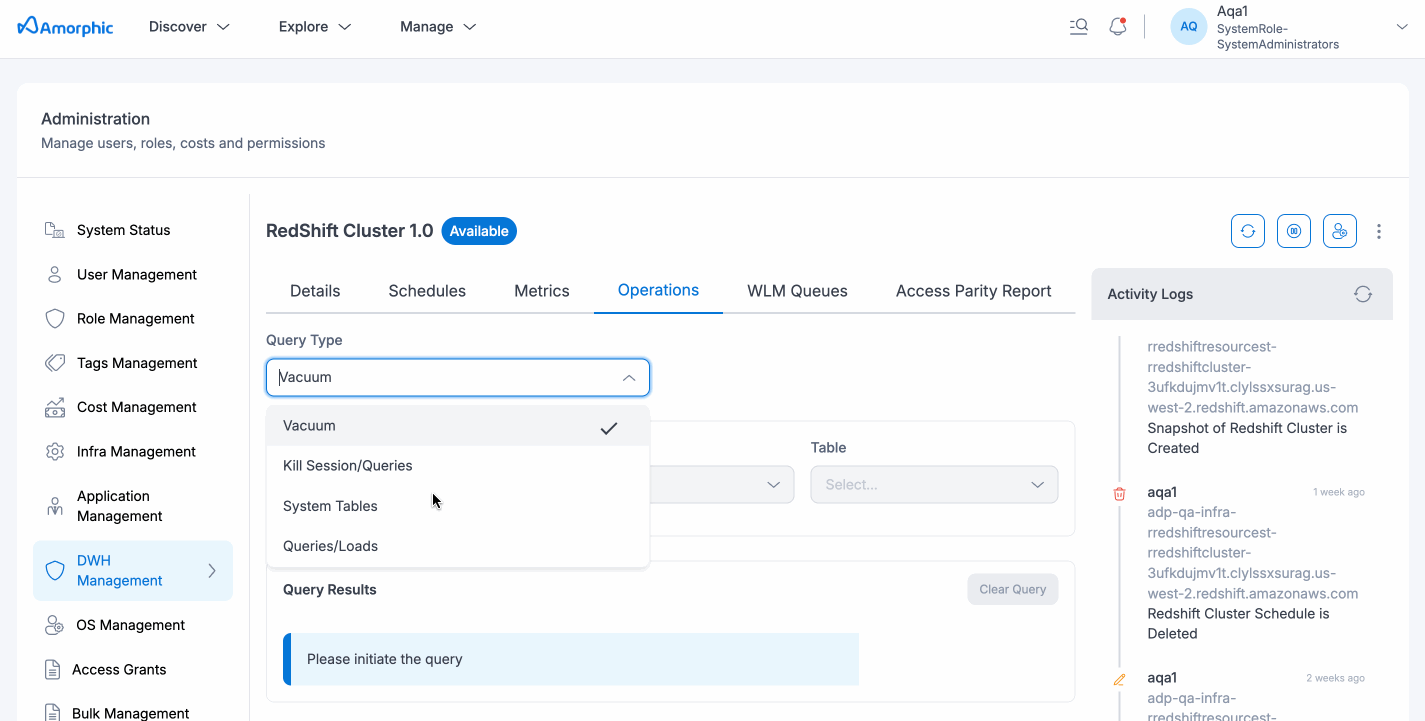Click the Amorphic logo
The height and width of the screenshot is (721, 1425).
point(66,27)
